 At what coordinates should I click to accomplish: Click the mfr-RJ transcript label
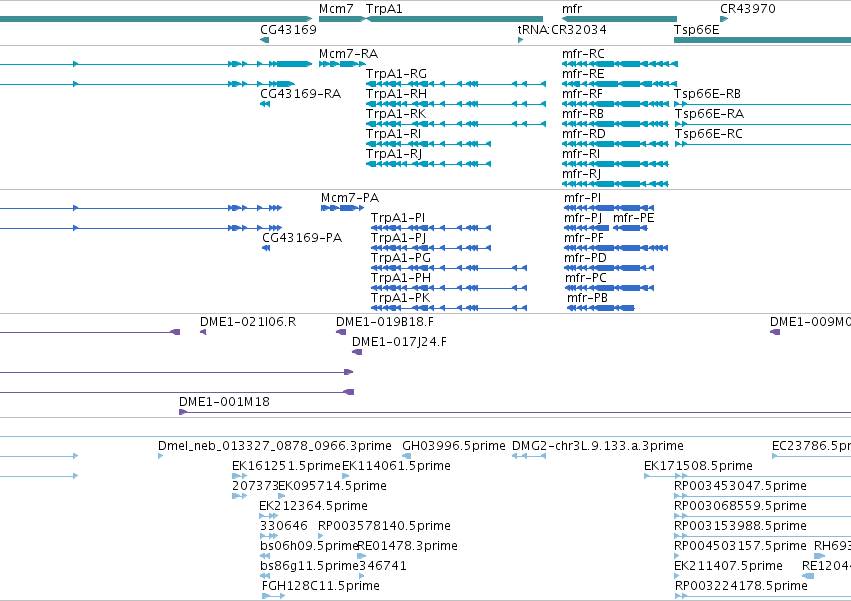(582, 174)
